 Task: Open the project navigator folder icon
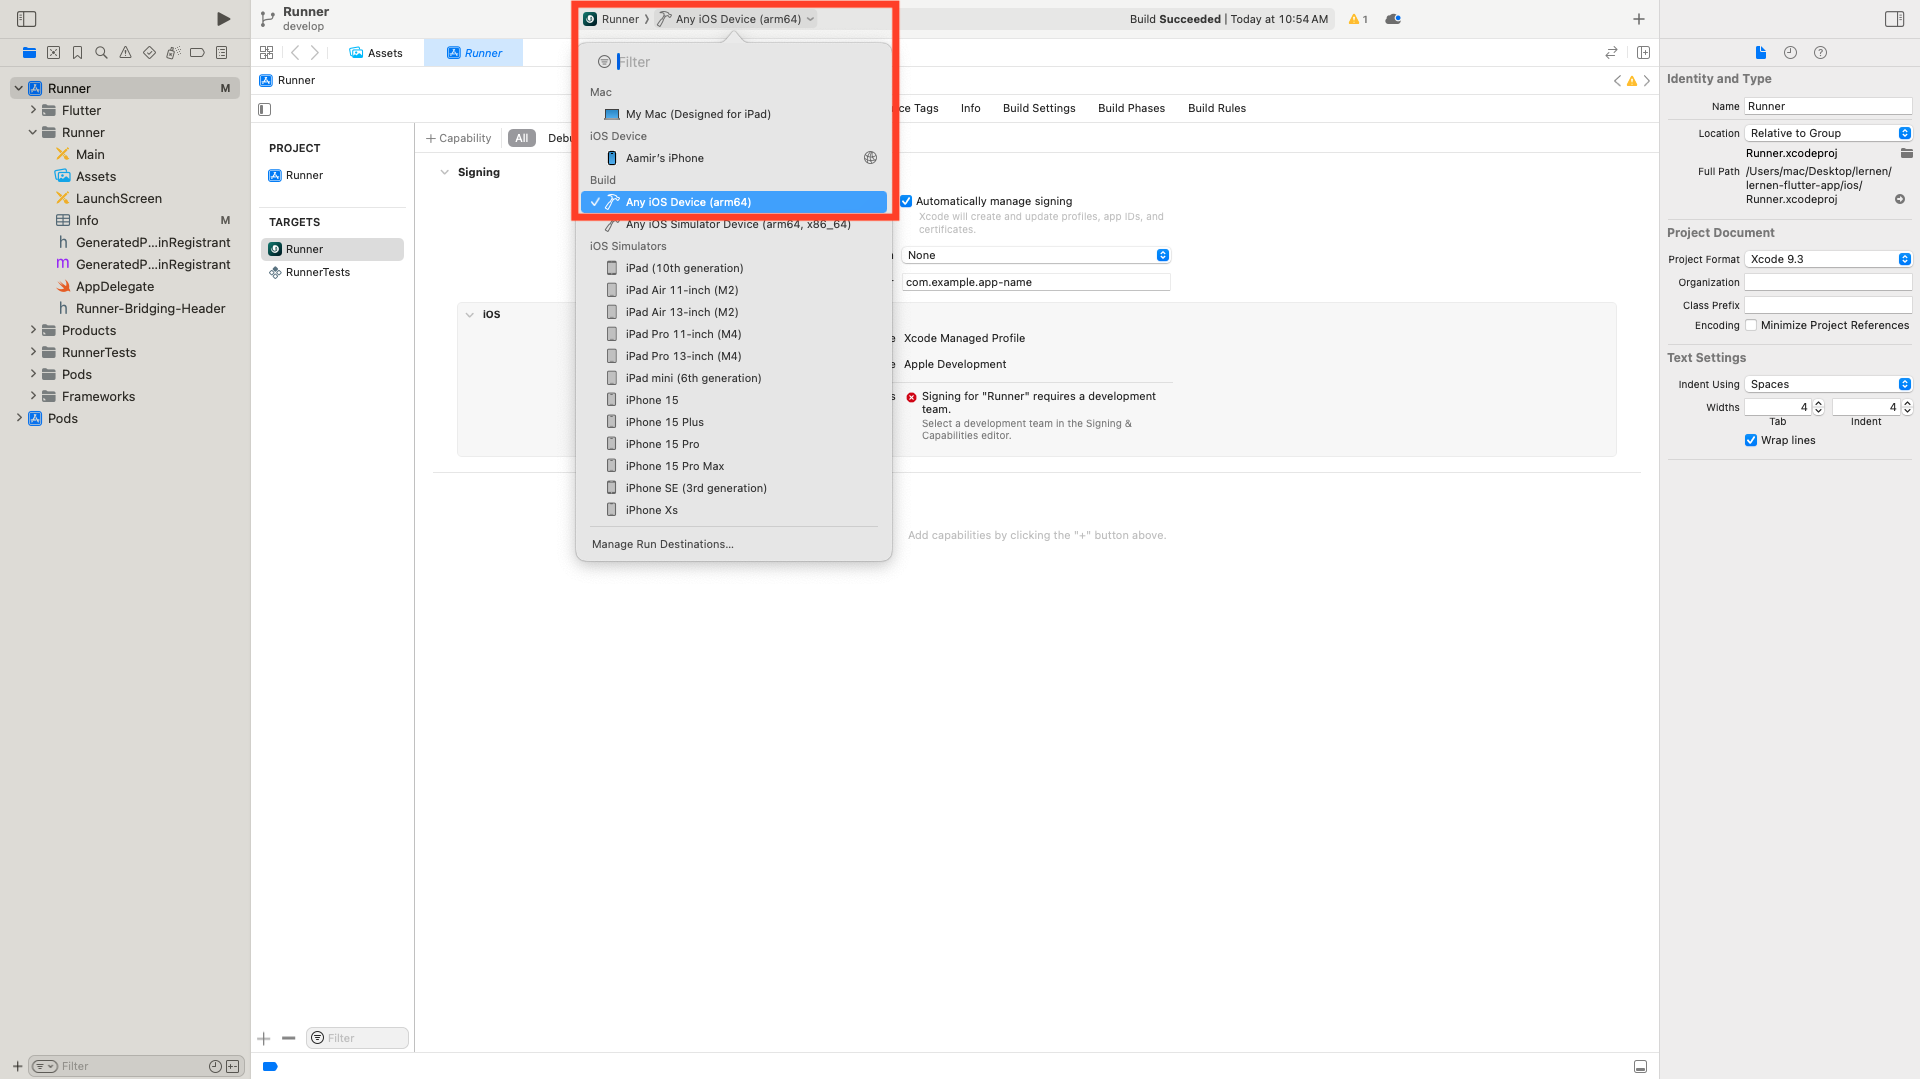pyautogui.click(x=29, y=53)
